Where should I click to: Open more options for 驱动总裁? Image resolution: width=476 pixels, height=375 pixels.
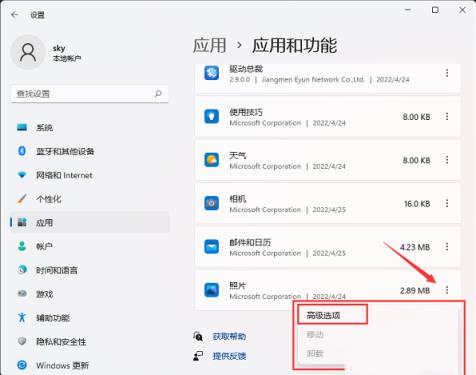pos(447,73)
